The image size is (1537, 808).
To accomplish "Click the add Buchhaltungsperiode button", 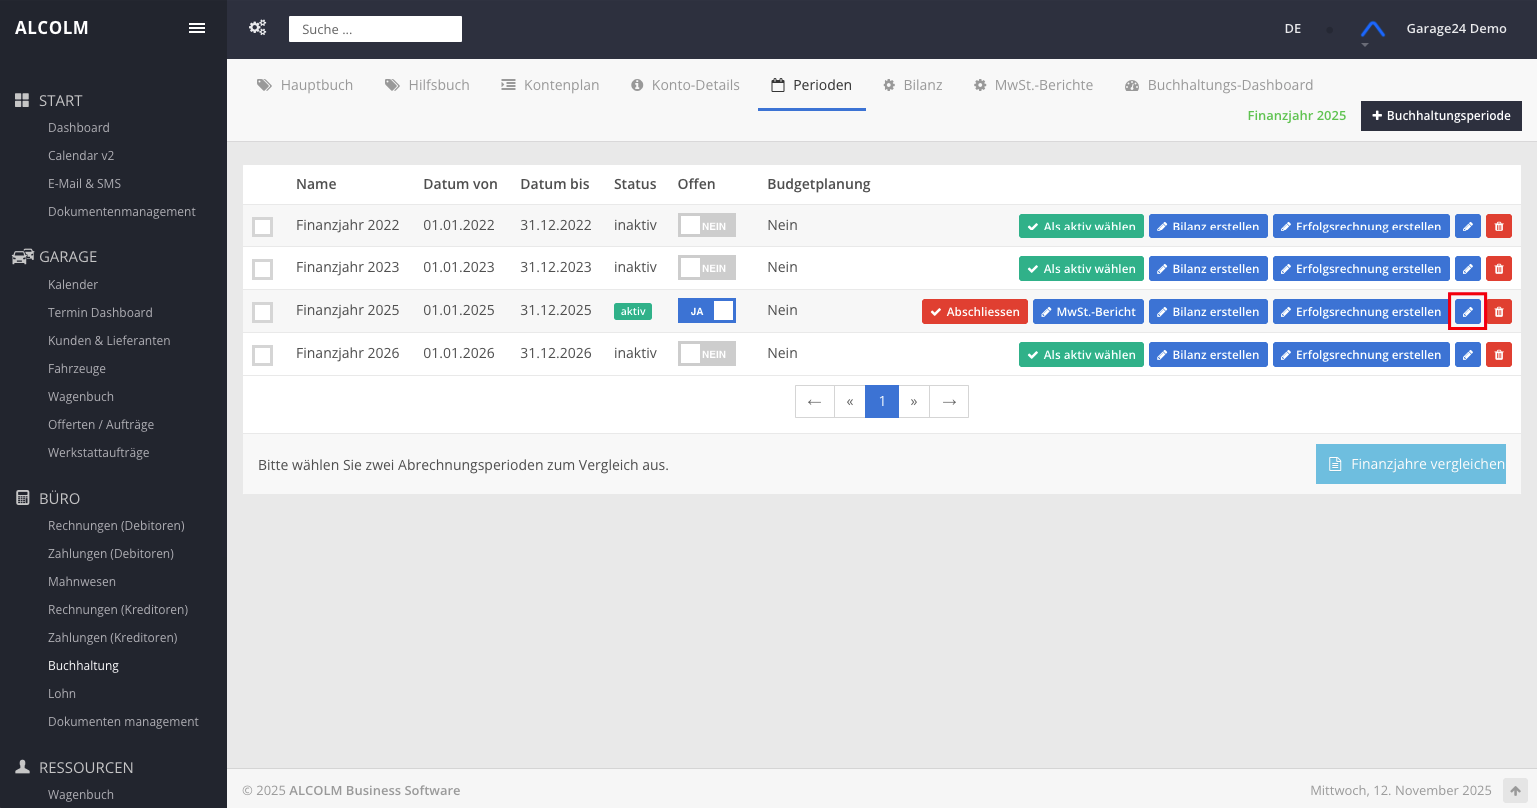I will pyautogui.click(x=1441, y=116).
